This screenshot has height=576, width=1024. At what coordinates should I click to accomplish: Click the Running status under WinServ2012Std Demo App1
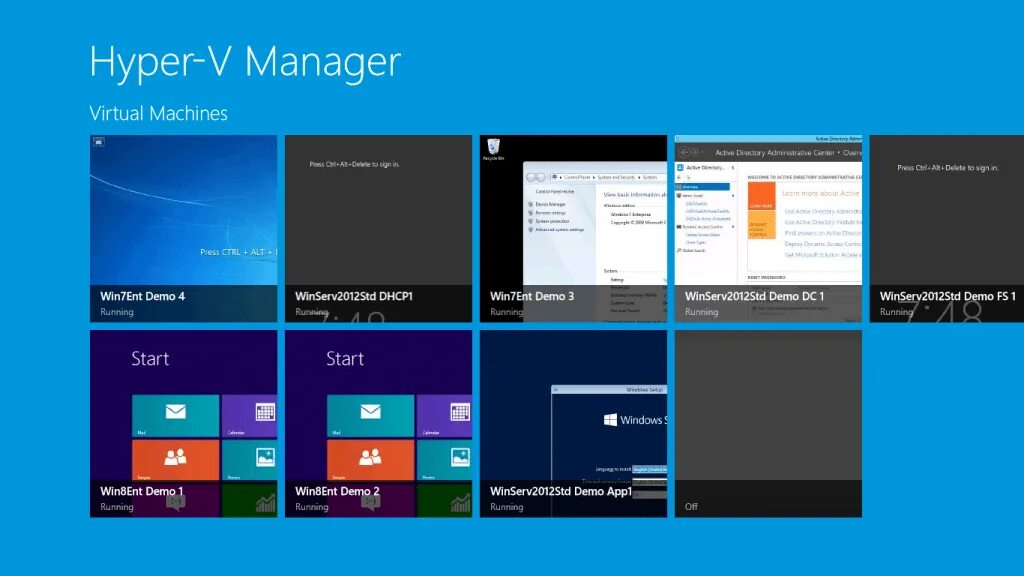pos(507,507)
